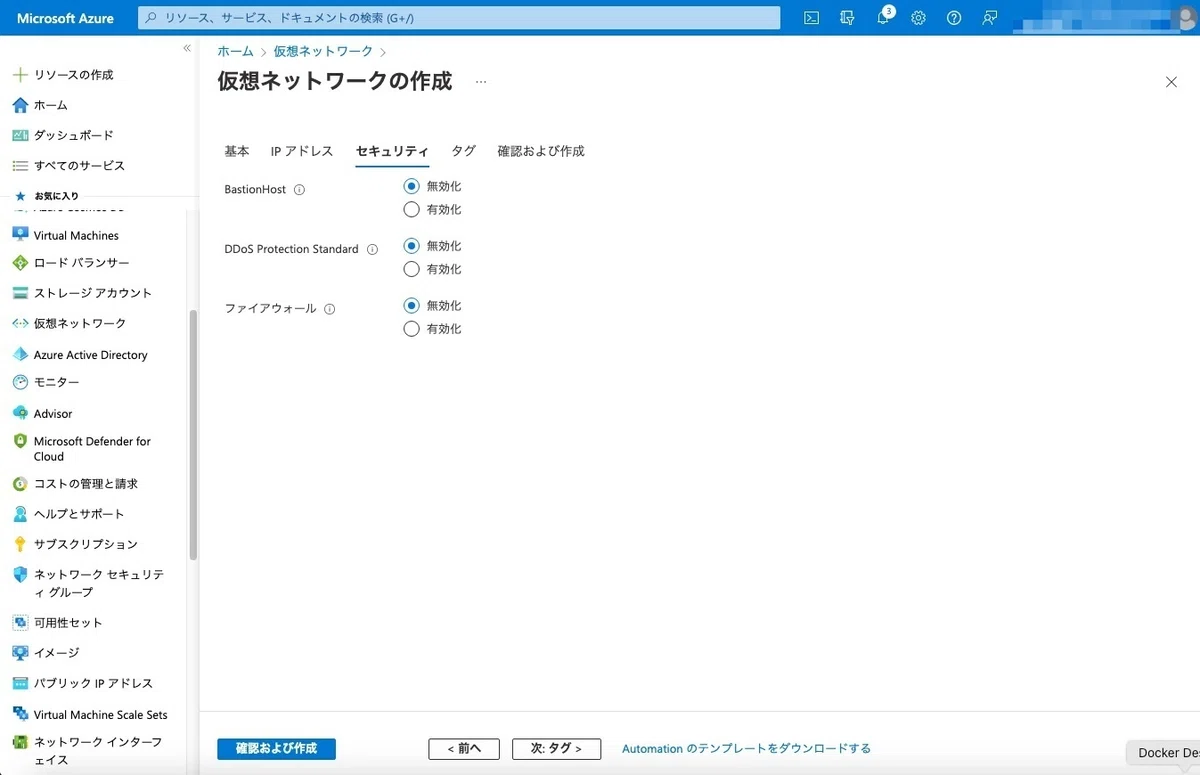Select 有効化 for DDoS Protection Standard
The width and height of the screenshot is (1200, 775).
pos(411,269)
